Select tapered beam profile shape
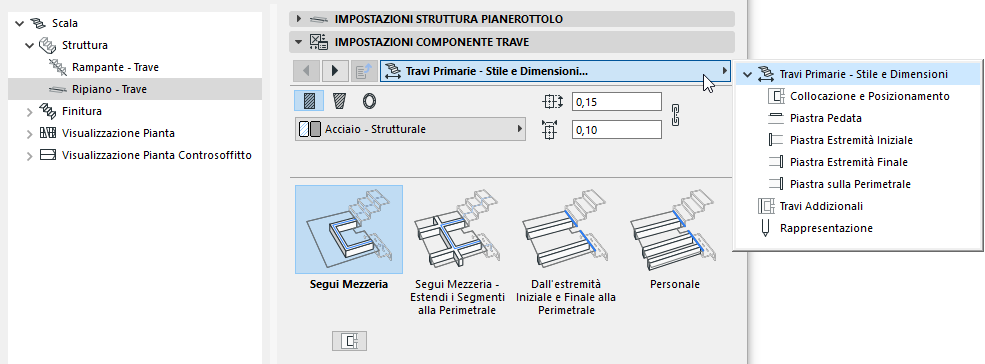This screenshot has width=985, height=364. pyautogui.click(x=338, y=101)
